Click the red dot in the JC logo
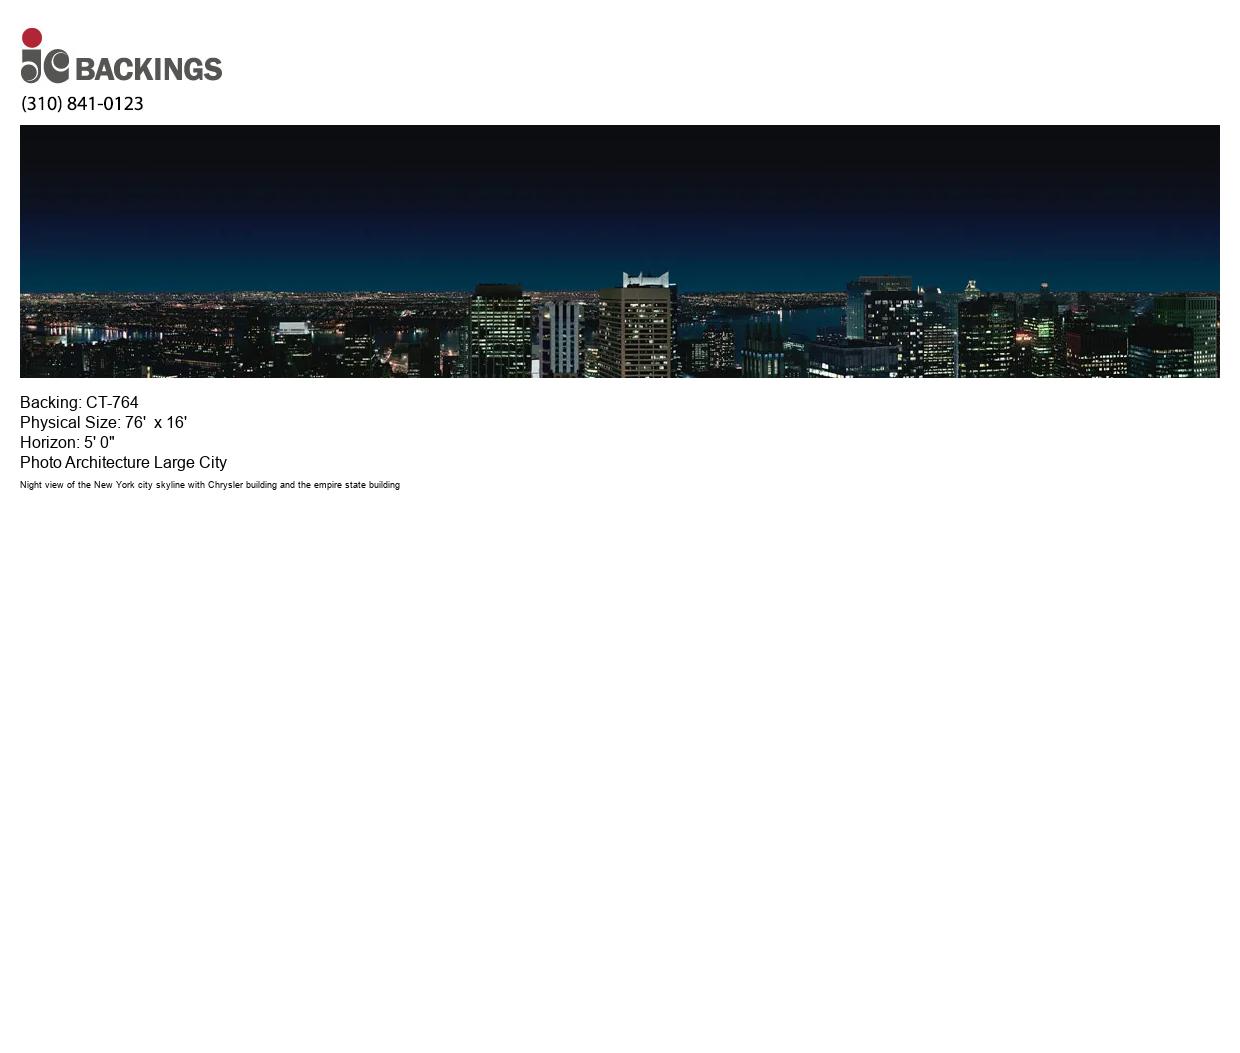The width and height of the screenshot is (1240, 1053). 32,38
